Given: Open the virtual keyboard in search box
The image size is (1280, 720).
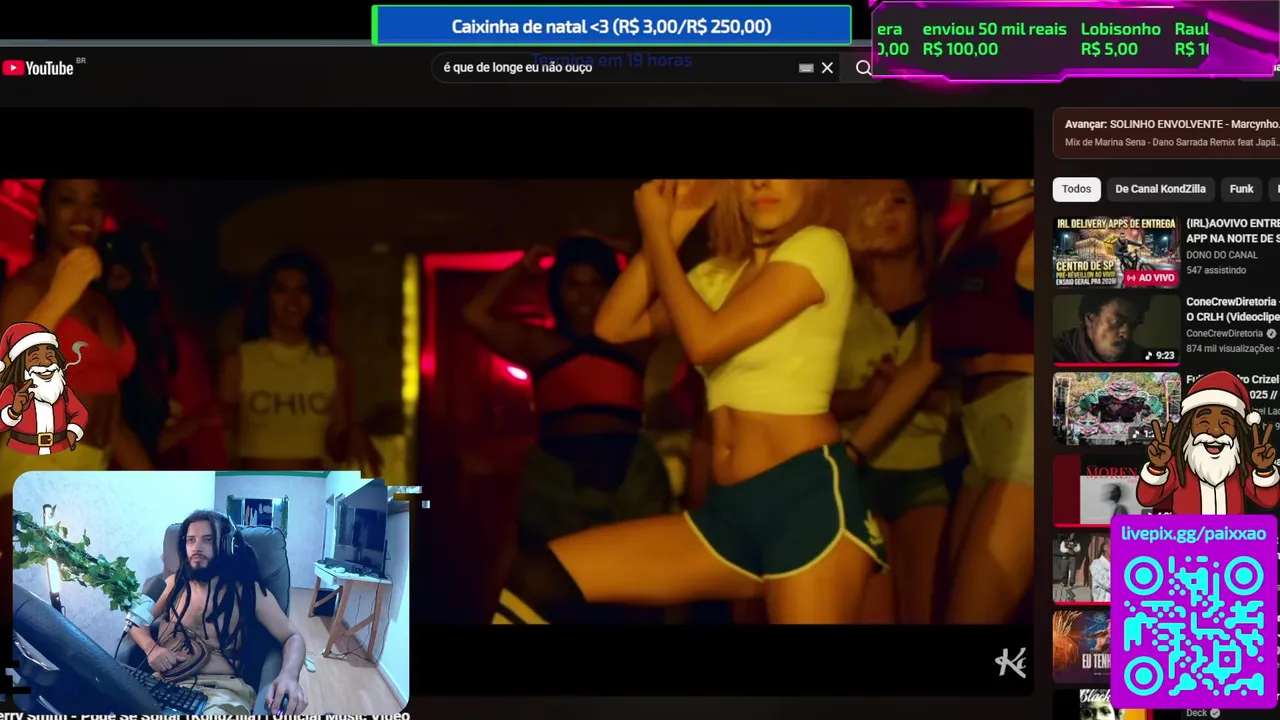Looking at the screenshot, I should point(806,68).
